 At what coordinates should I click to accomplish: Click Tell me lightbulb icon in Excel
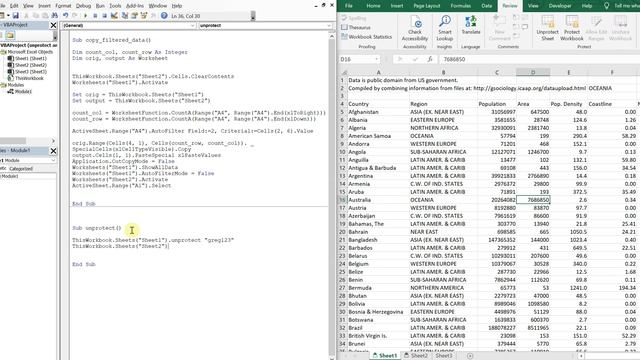(607, 6)
